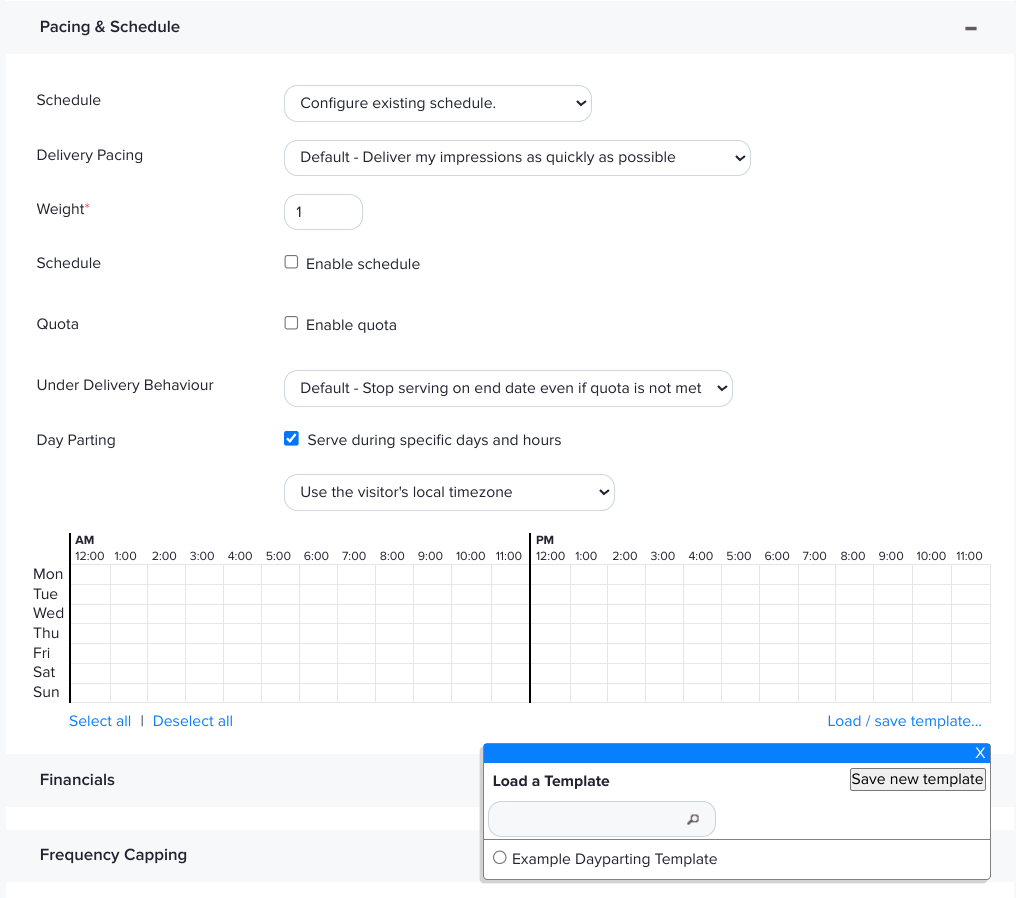Image resolution: width=1016 pixels, height=898 pixels.
Task: Open the Under Delivery Behaviour dropdown
Action: 508,388
